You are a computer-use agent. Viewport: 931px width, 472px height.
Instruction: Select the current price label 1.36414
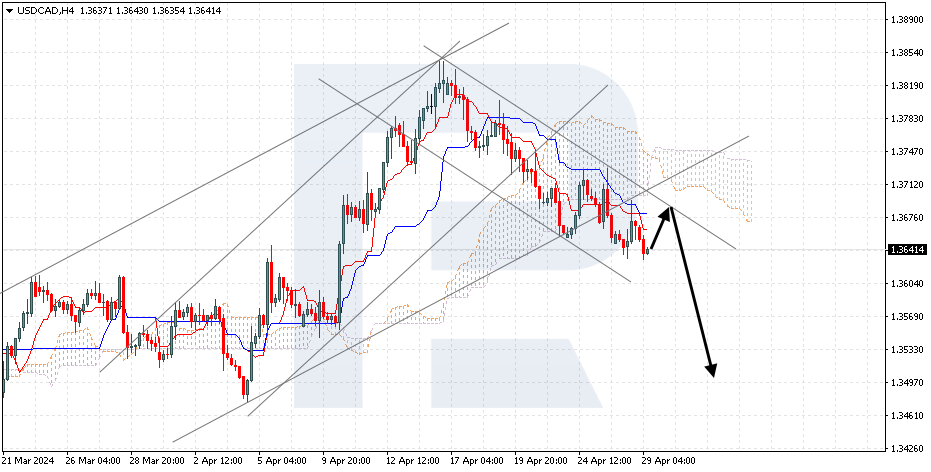[908, 250]
